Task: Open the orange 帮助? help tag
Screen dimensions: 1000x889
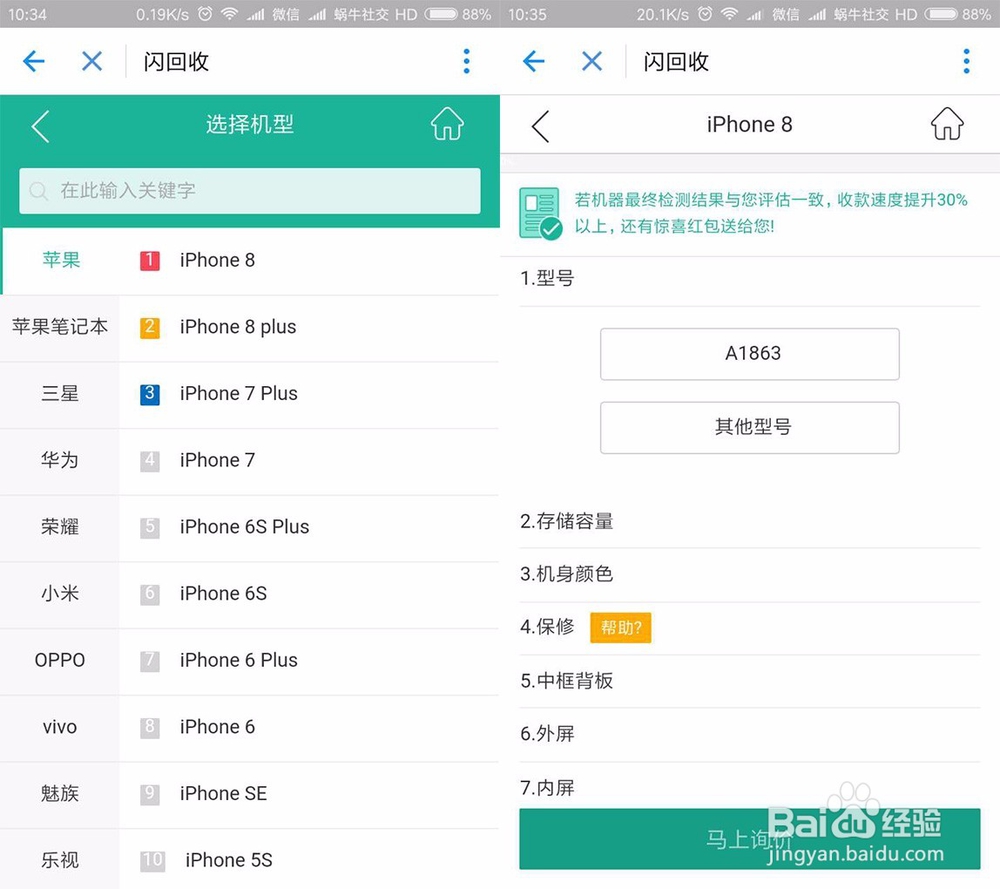Action: click(x=621, y=628)
